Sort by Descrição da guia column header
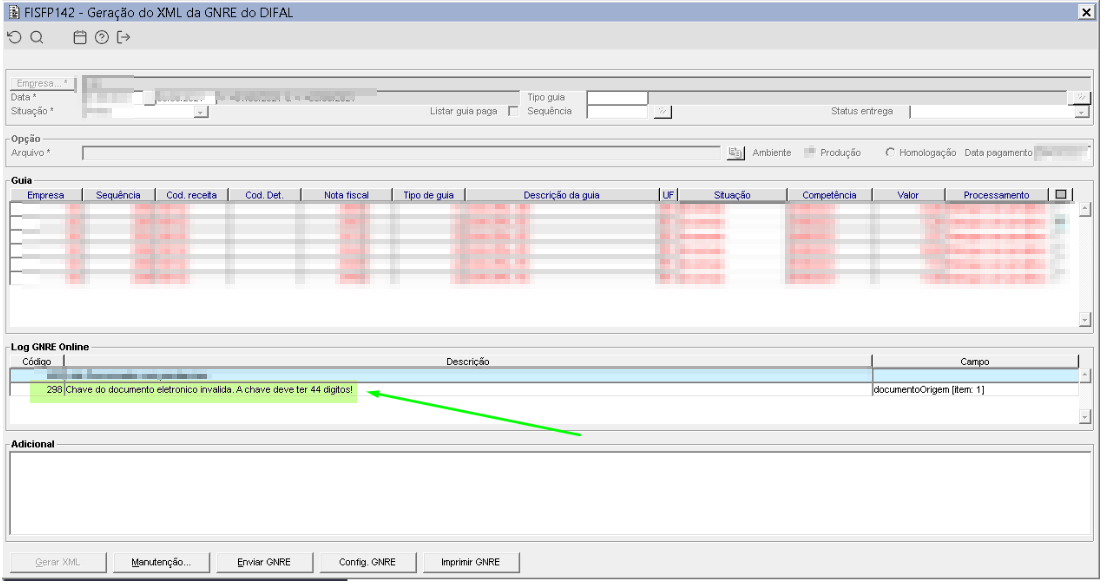This screenshot has width=1106, height=584. click(x=561, y=195)
